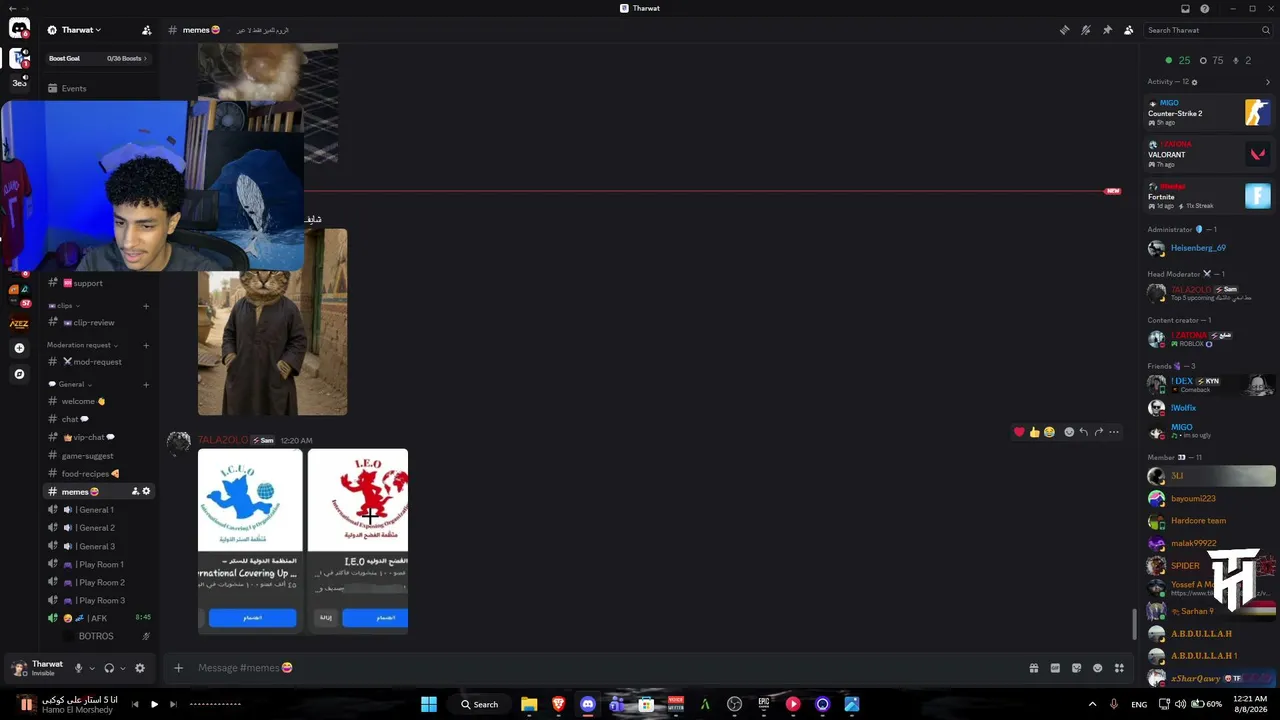
Task: Open Heisenberg_69 member profile
Action: 1210,248
